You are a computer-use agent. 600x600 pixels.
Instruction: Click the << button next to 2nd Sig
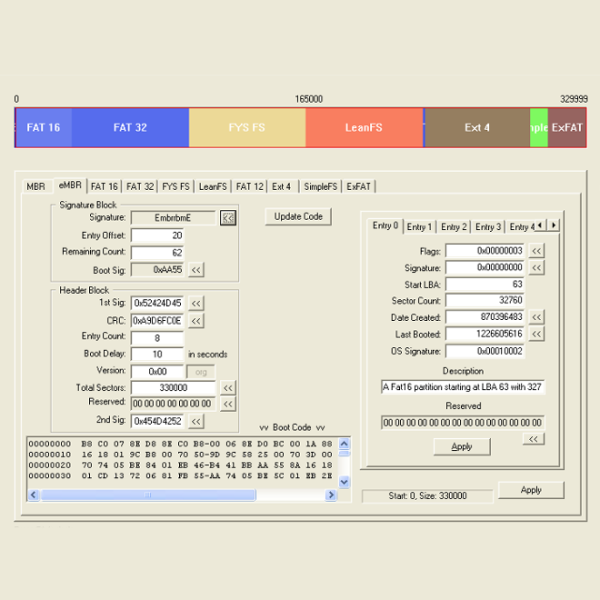tap(196, 421)
